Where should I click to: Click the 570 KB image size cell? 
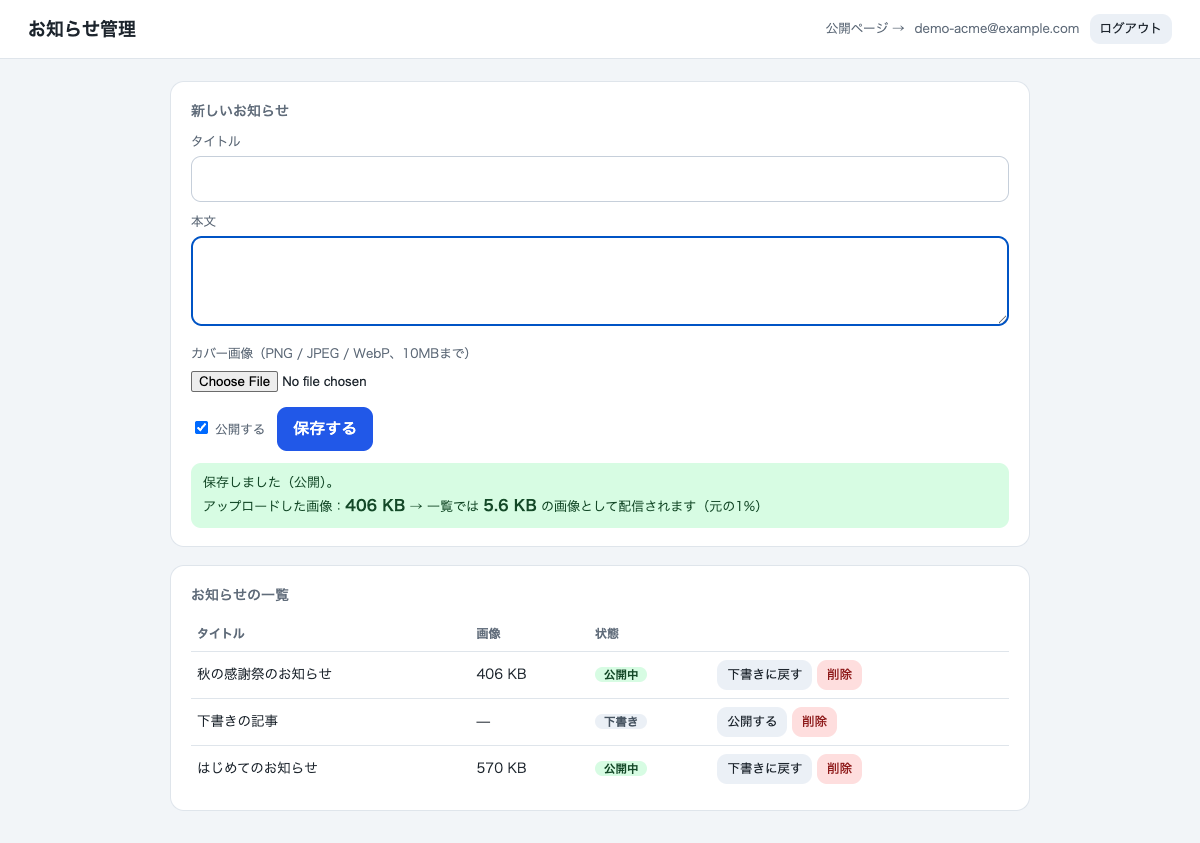(x=501, y=768)
